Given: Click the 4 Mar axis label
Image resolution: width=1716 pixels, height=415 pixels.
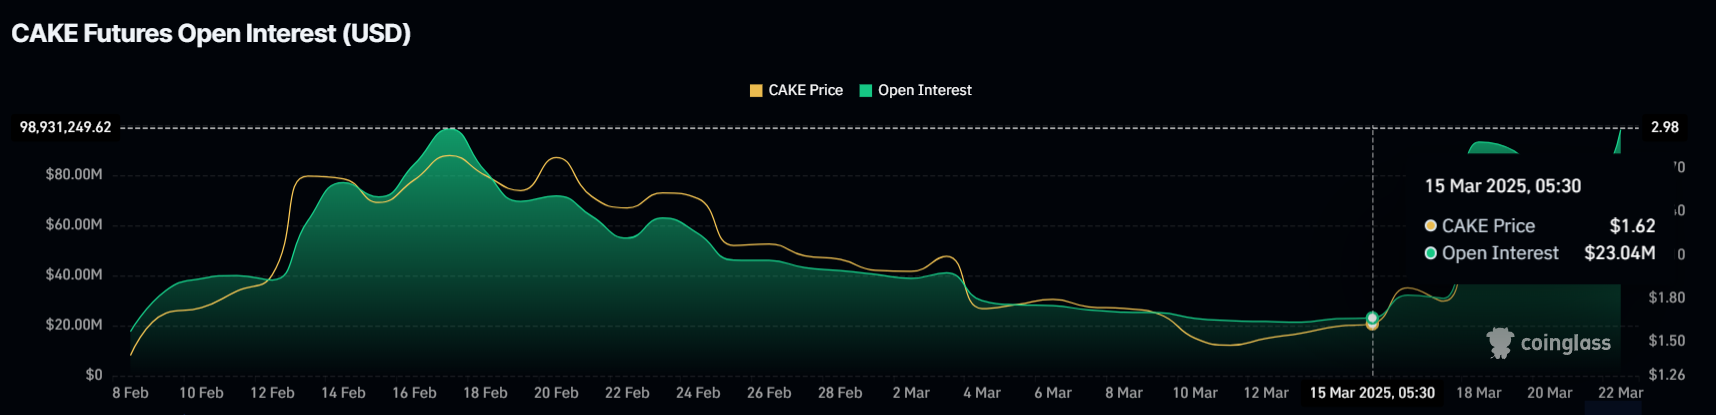Looking at the screenshot, I should pyautogui.click(x=982, y=393).
